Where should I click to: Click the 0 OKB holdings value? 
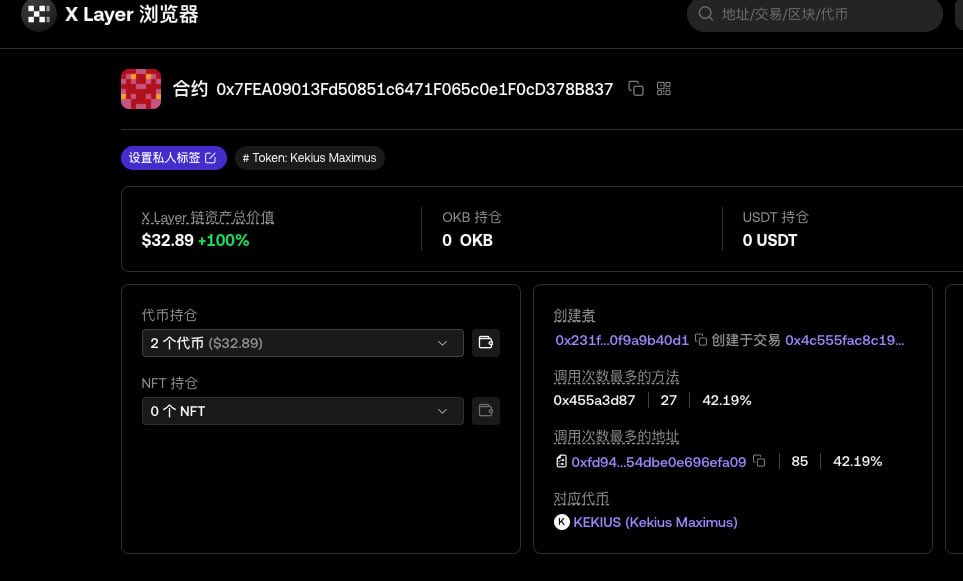click(467, 240)
